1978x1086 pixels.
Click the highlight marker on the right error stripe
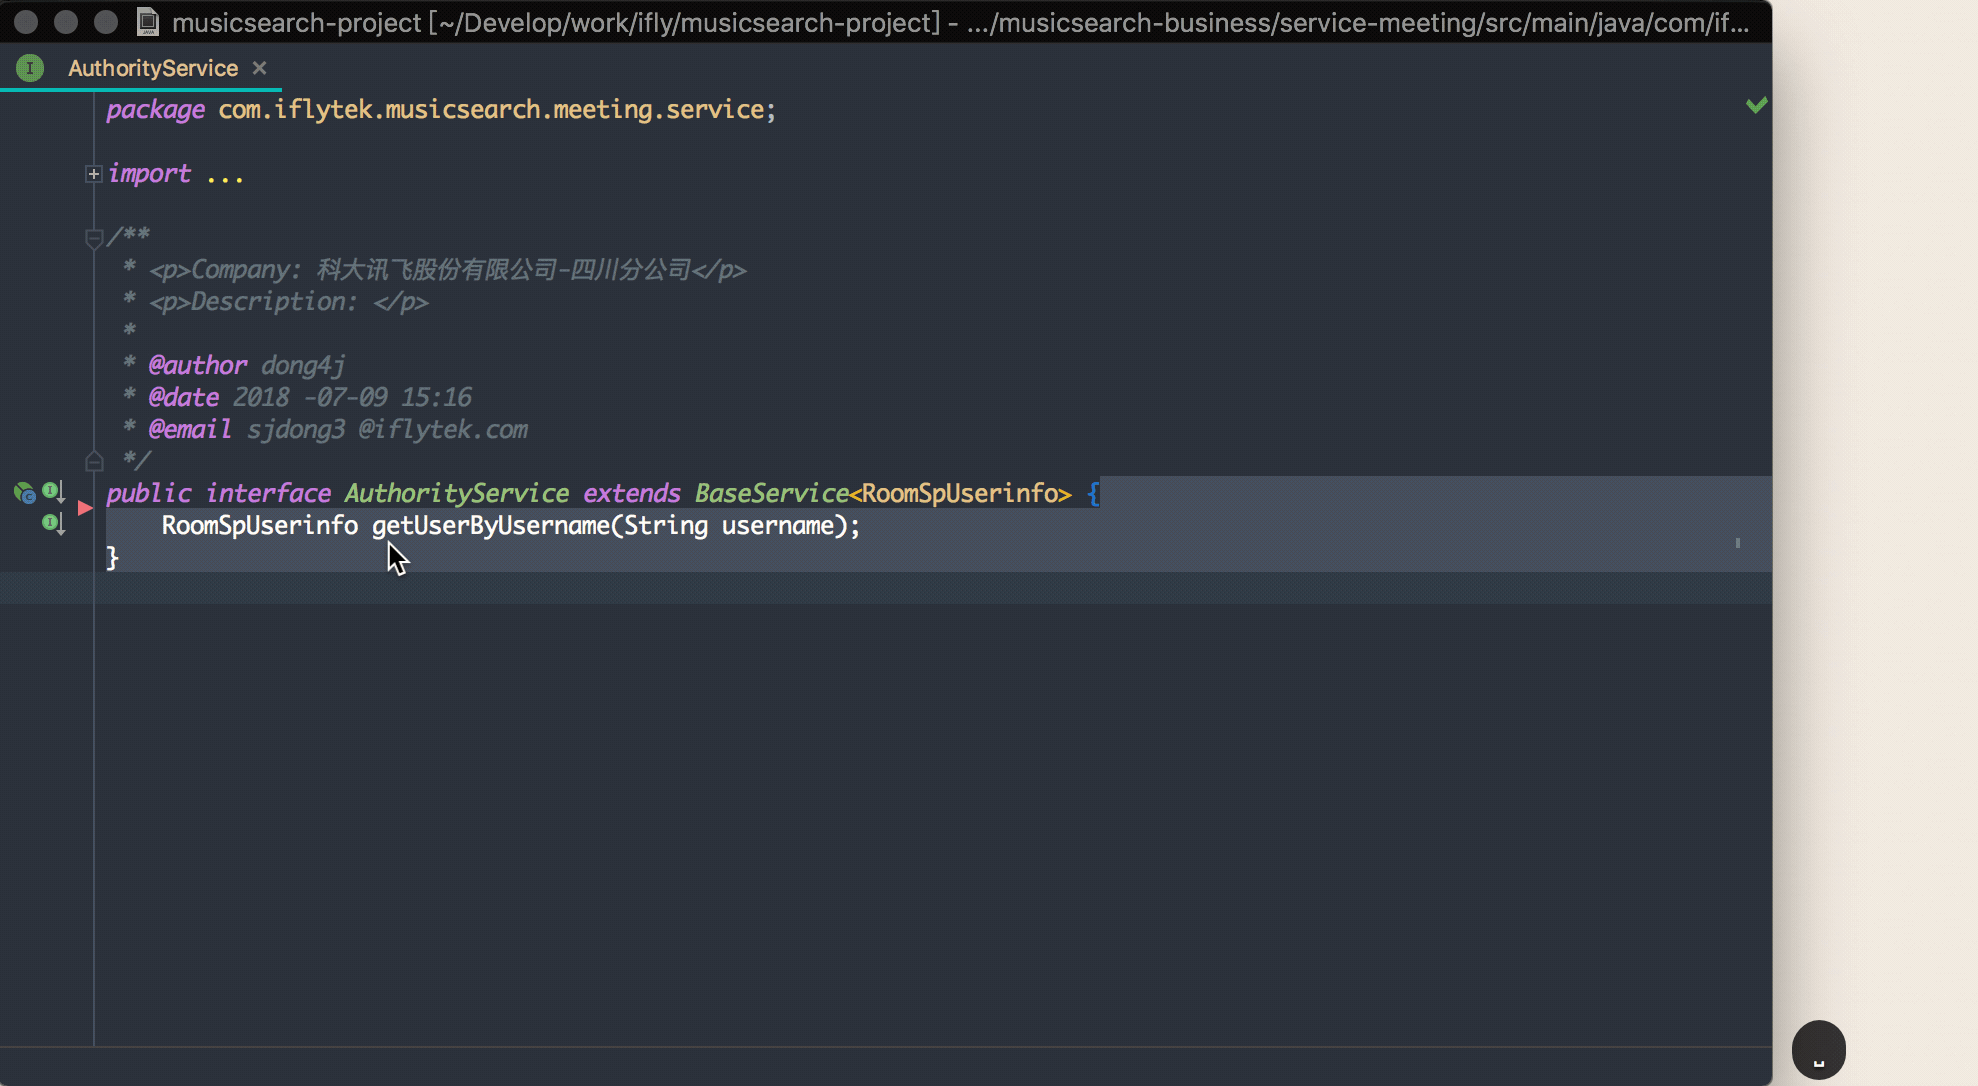click(1738, 543)
